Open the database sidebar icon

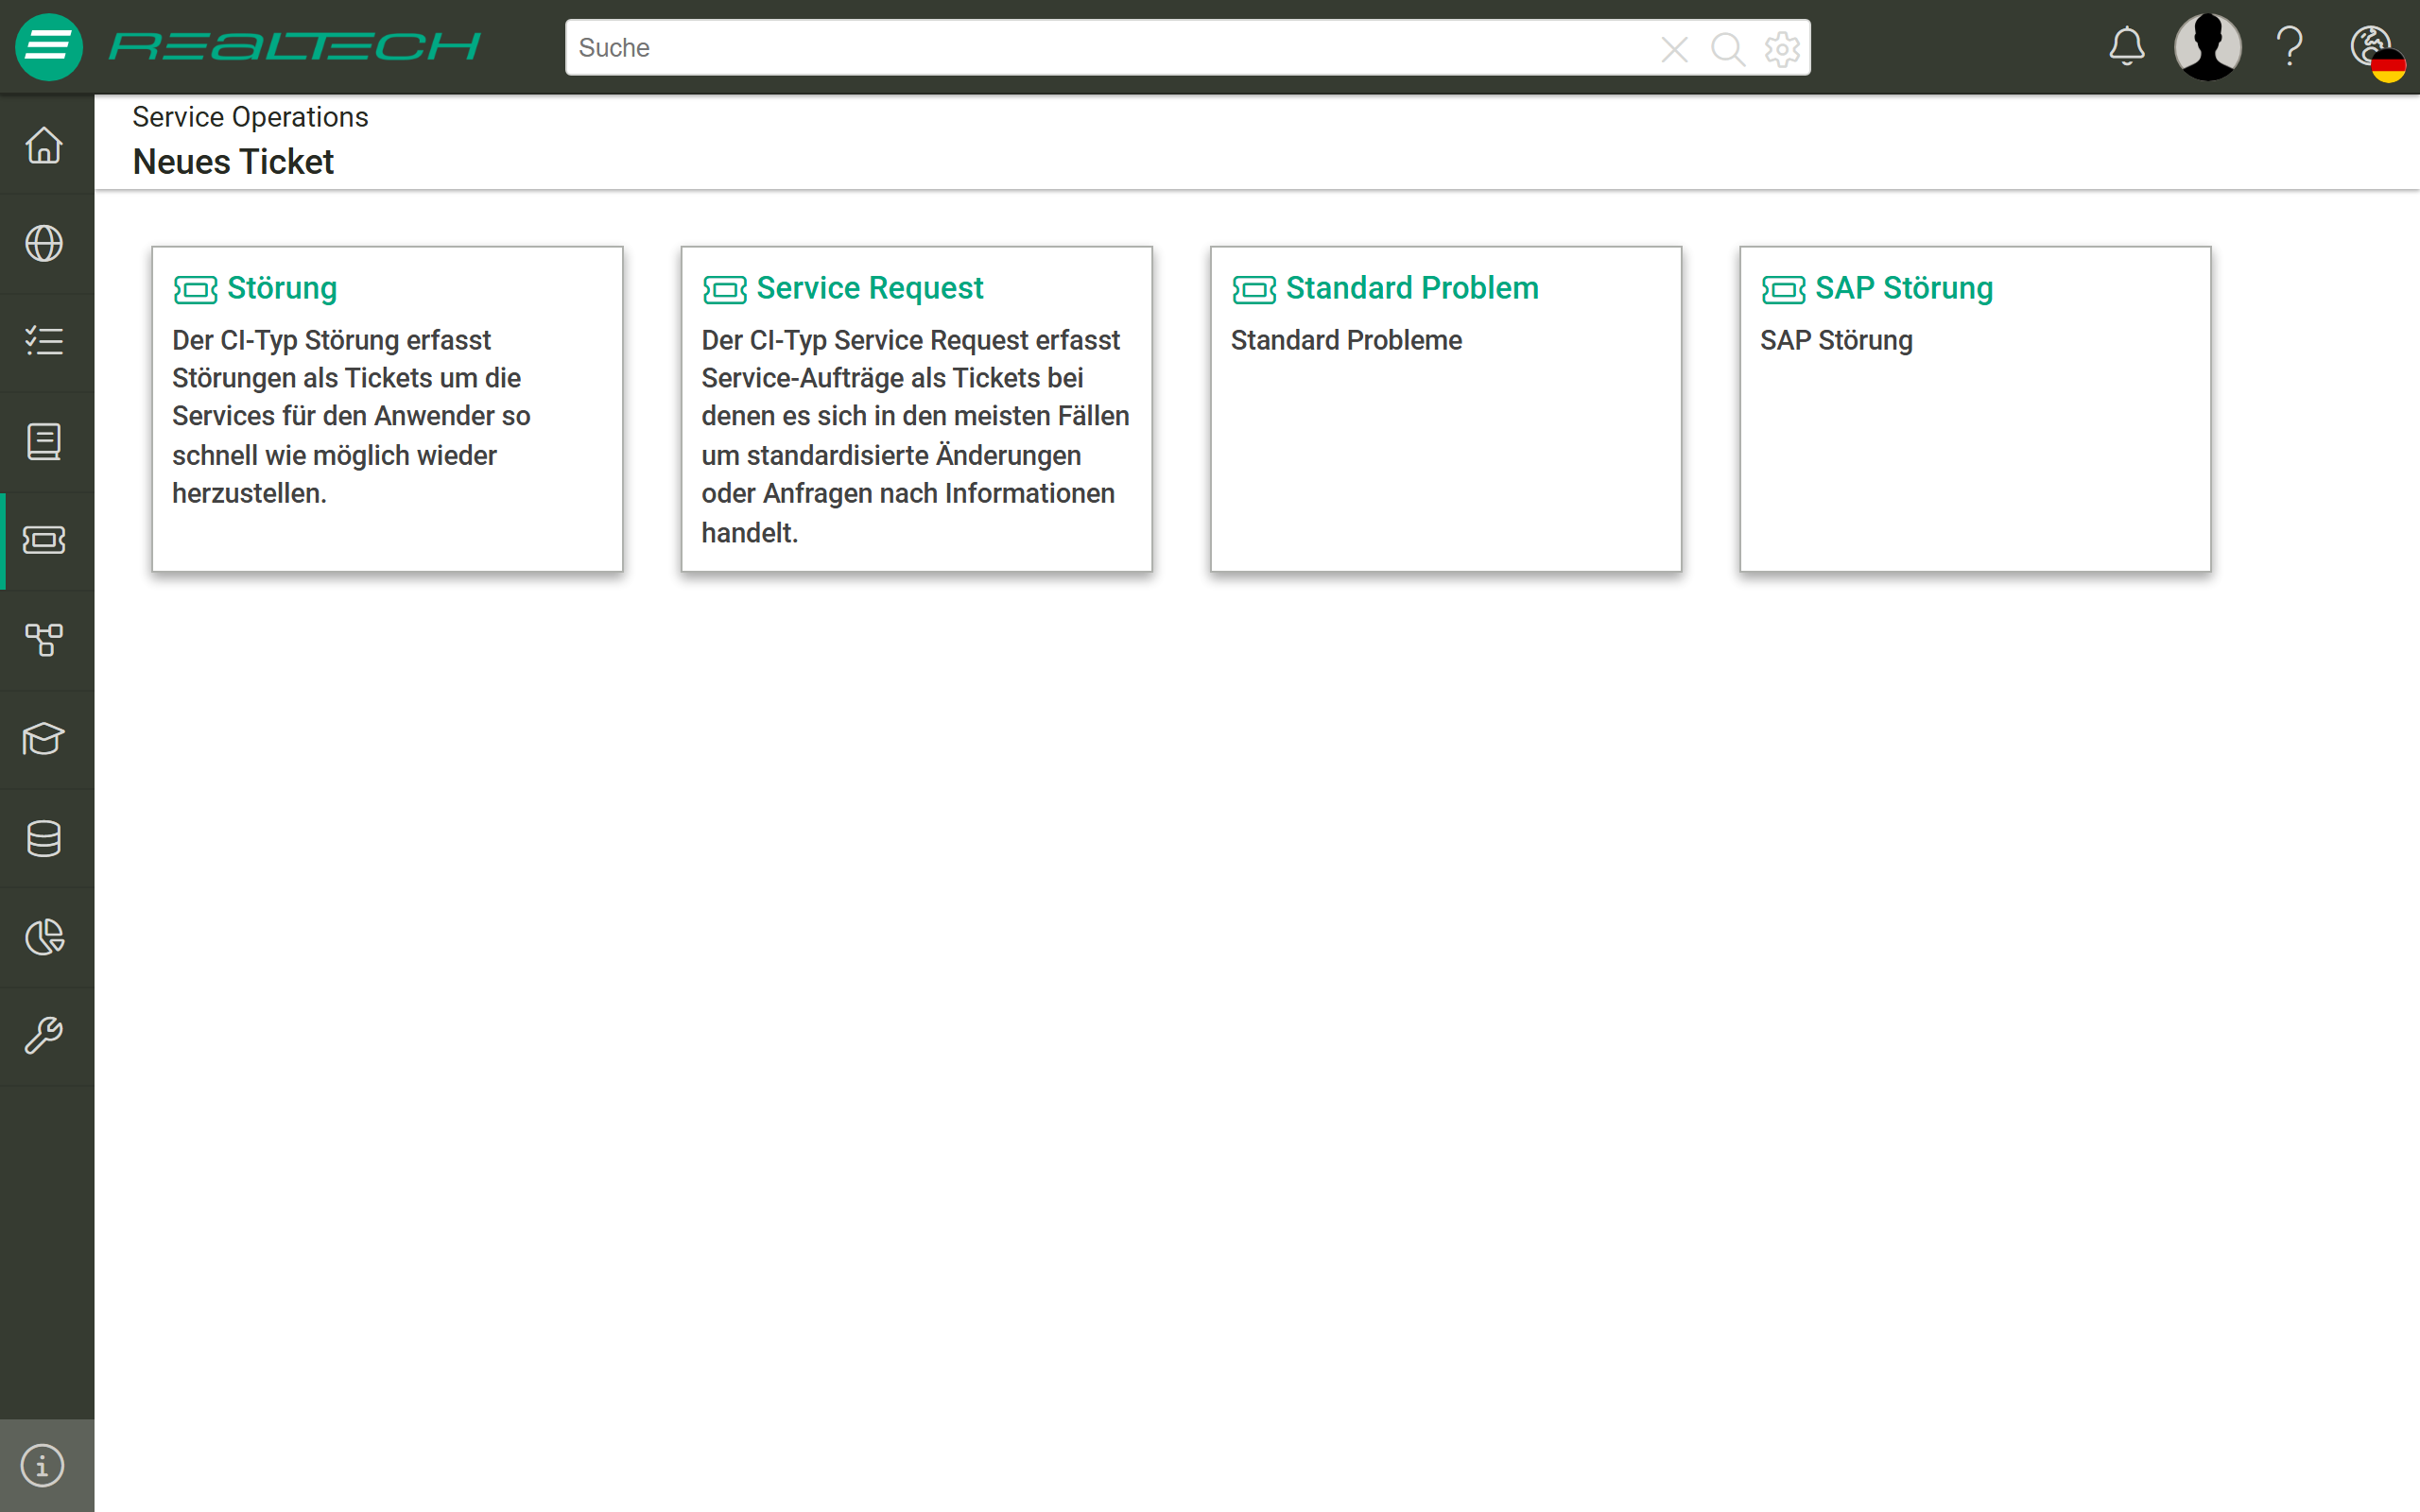pos(44,838)
